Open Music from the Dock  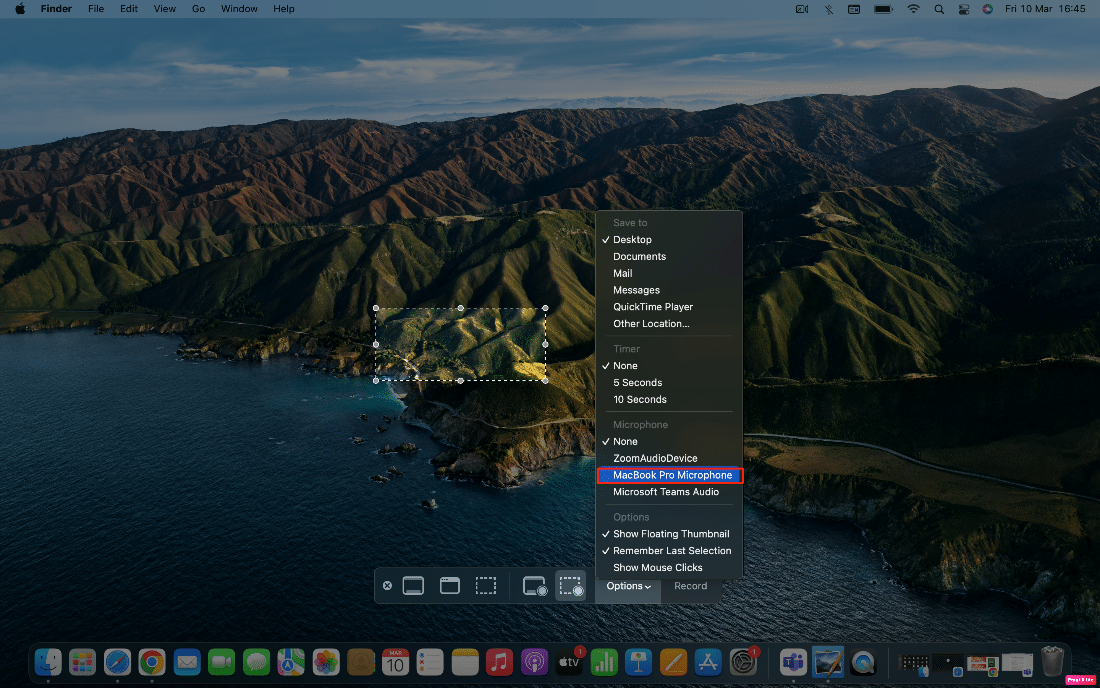[x=499, y=661]
